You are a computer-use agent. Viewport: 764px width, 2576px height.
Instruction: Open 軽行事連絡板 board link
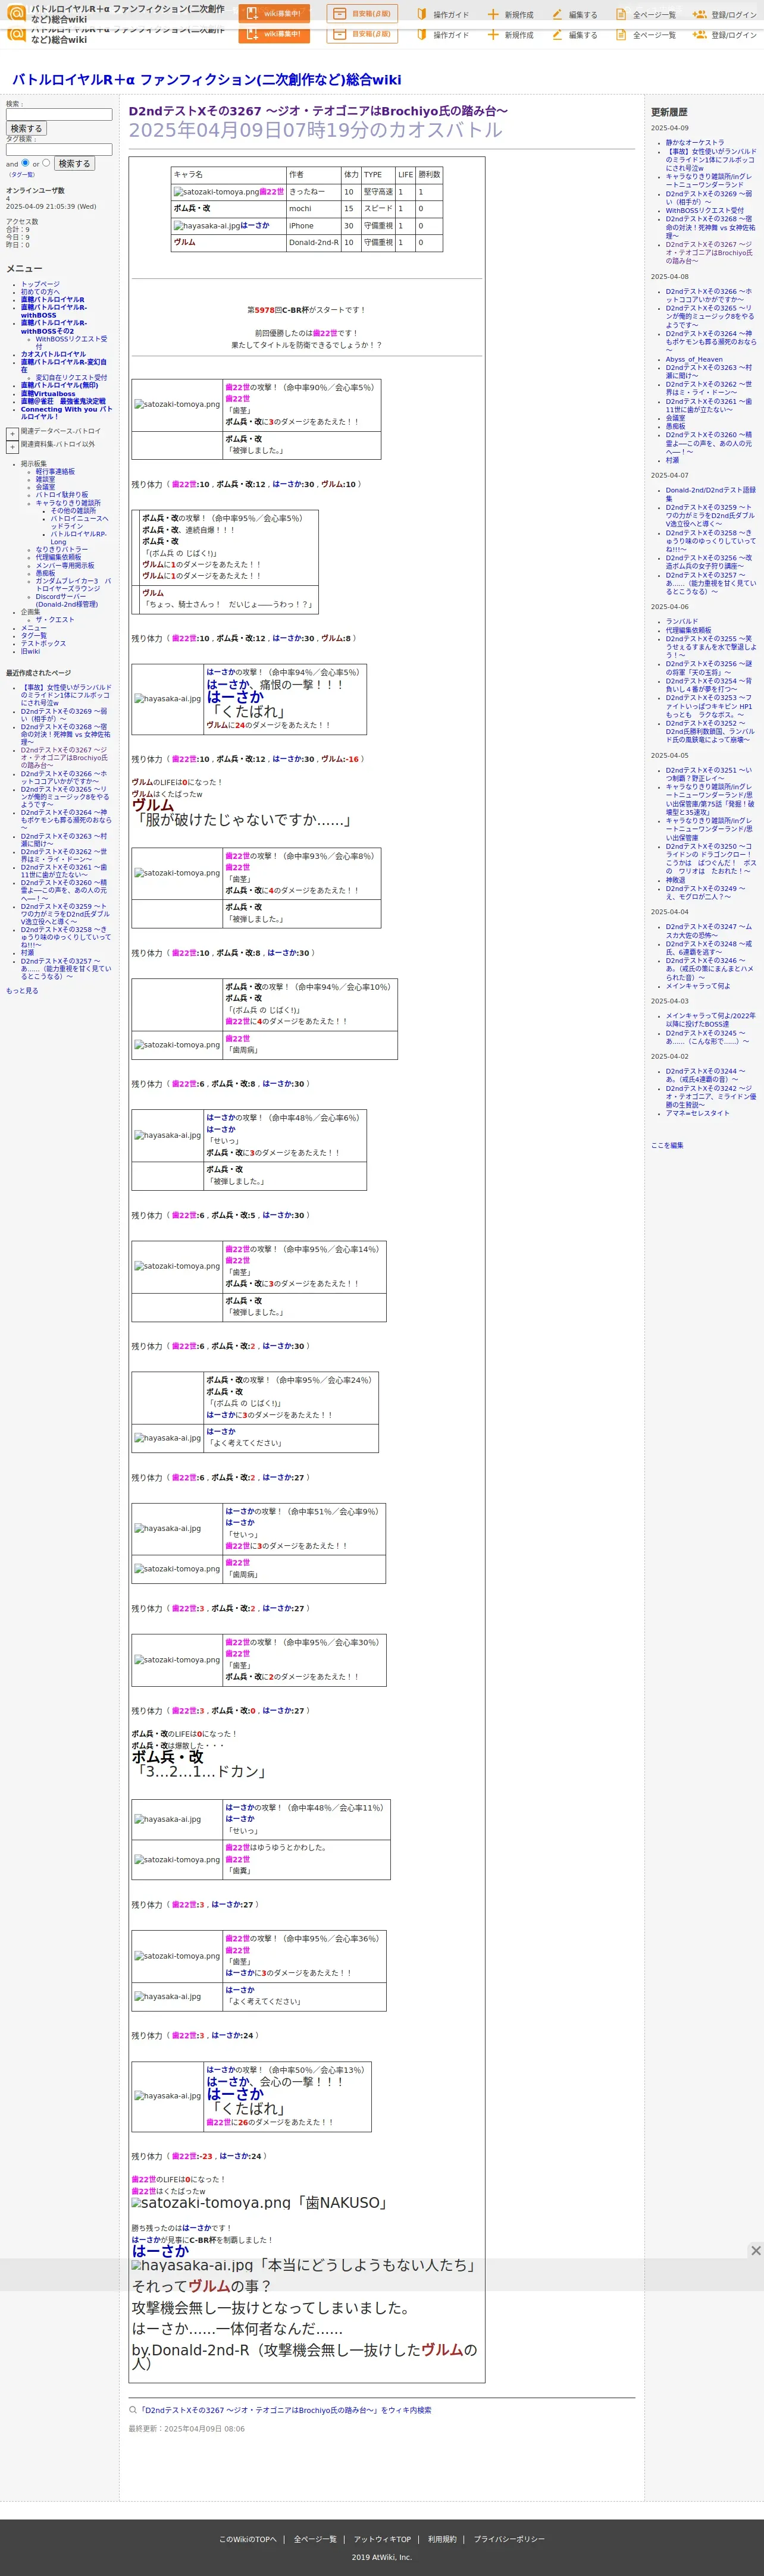tap(55, 472)
